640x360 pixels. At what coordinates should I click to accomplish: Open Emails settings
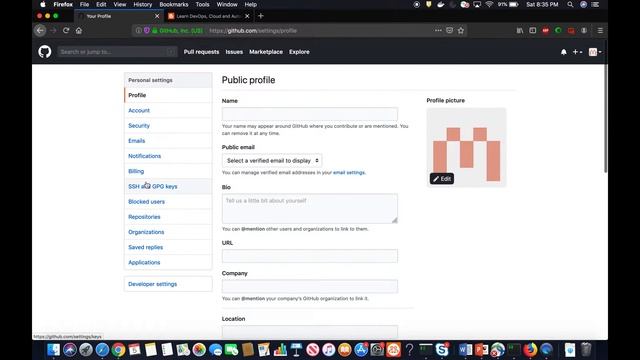pos(168,141)
